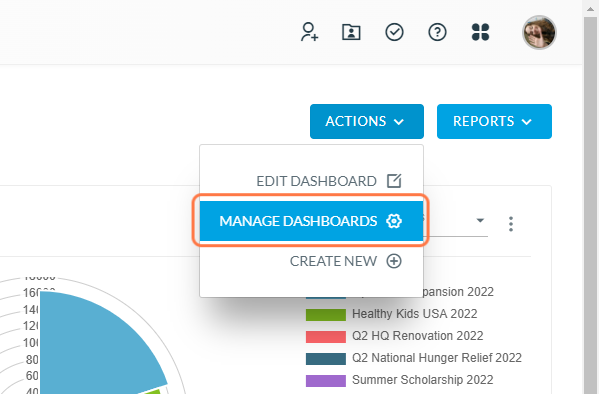The width and height of the screenshot is (599, 394).
Task: Open the apps grid icon
Action: click(480, 32)
